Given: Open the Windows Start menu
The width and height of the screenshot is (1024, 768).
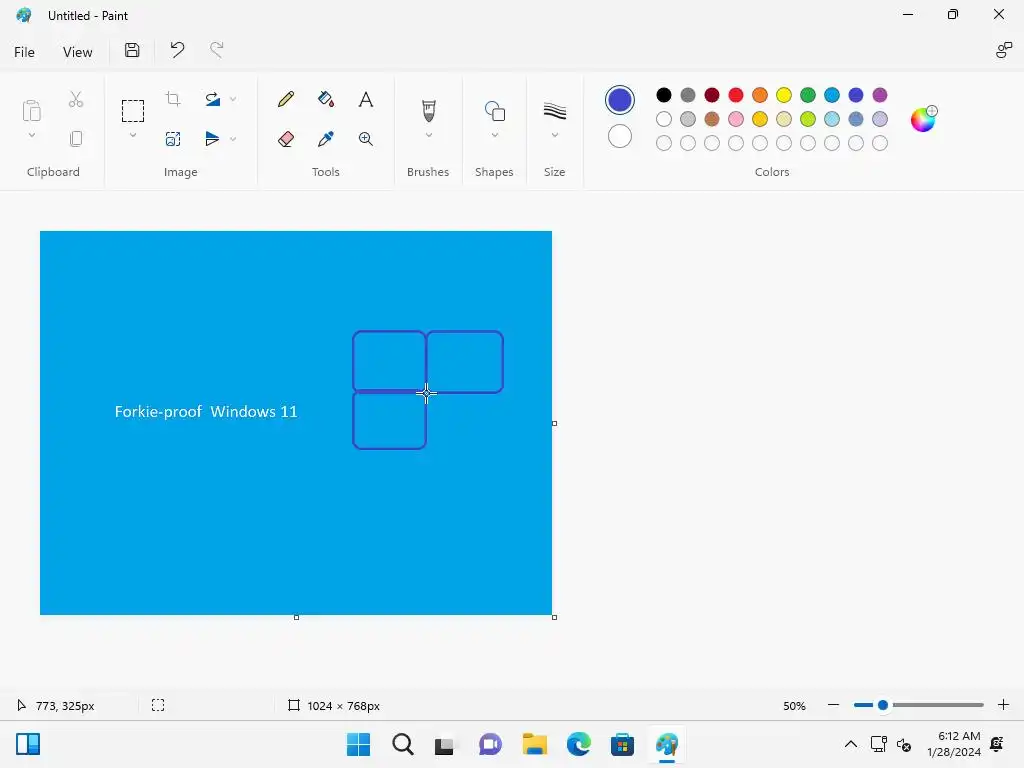Looking at the screenshot, I should click(358, 744).
